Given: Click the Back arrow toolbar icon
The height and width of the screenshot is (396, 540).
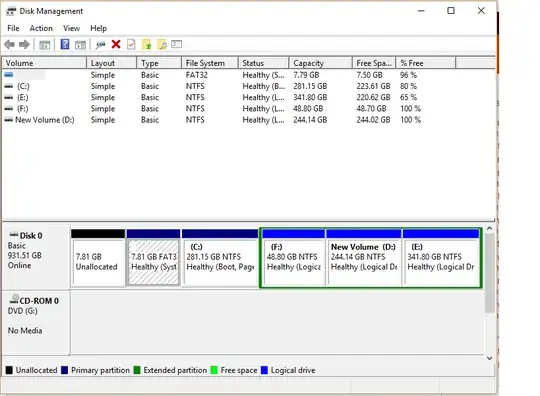Looking at the screenshot, I should (10, 44).
